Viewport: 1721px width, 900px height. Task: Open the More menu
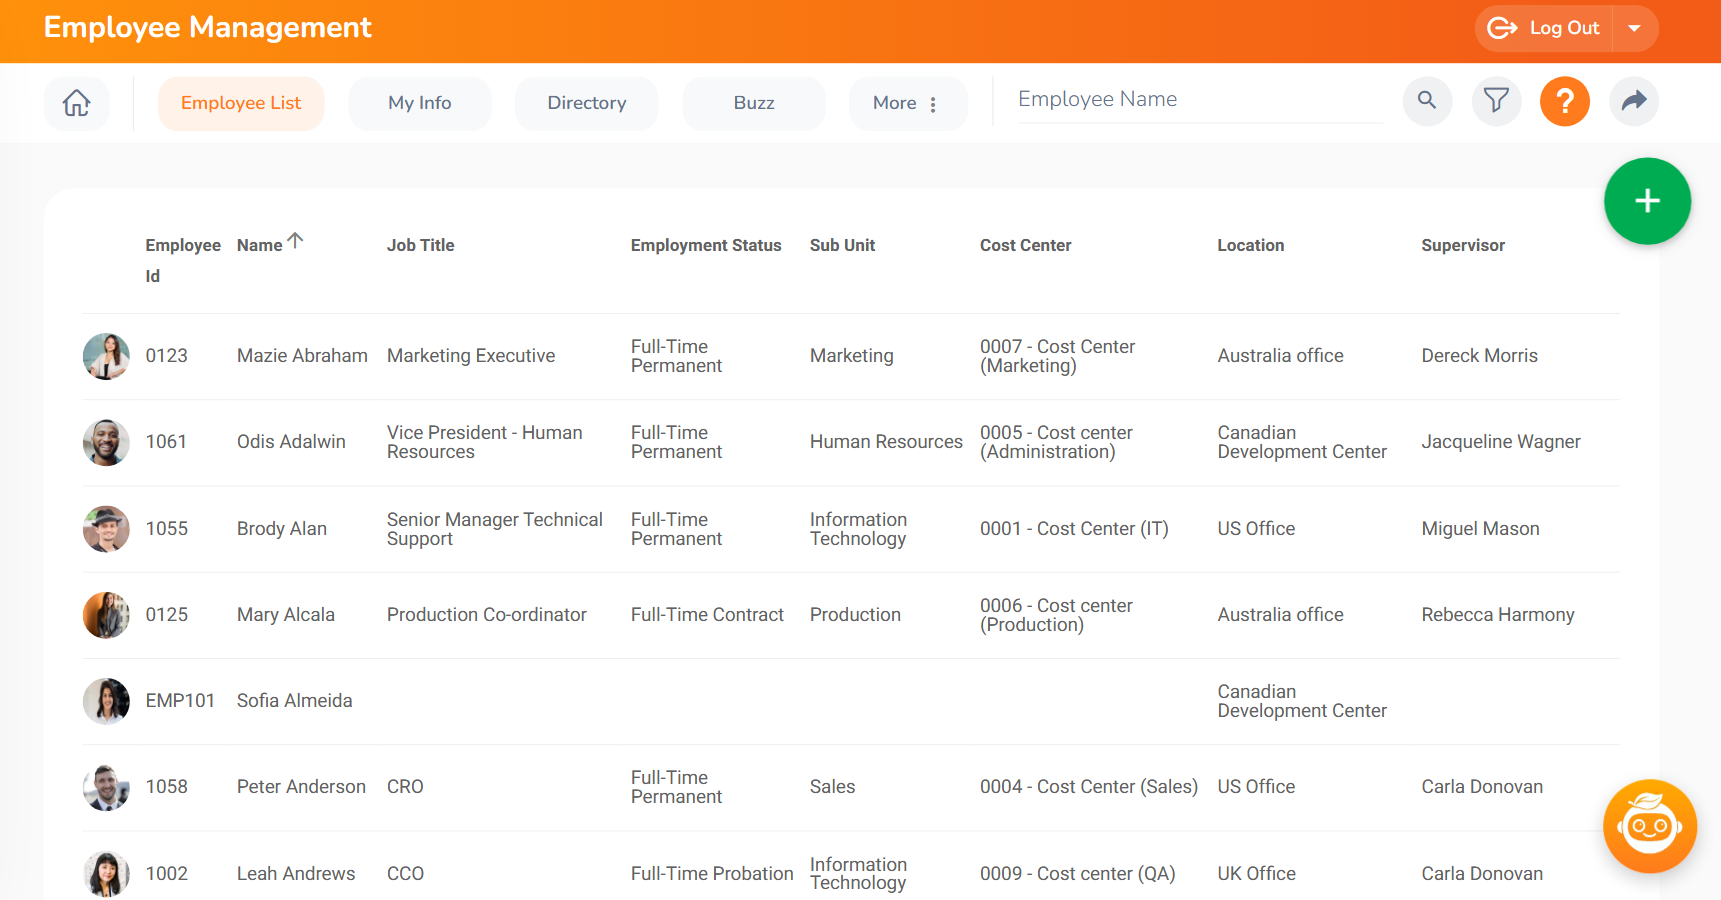(907, 103)
